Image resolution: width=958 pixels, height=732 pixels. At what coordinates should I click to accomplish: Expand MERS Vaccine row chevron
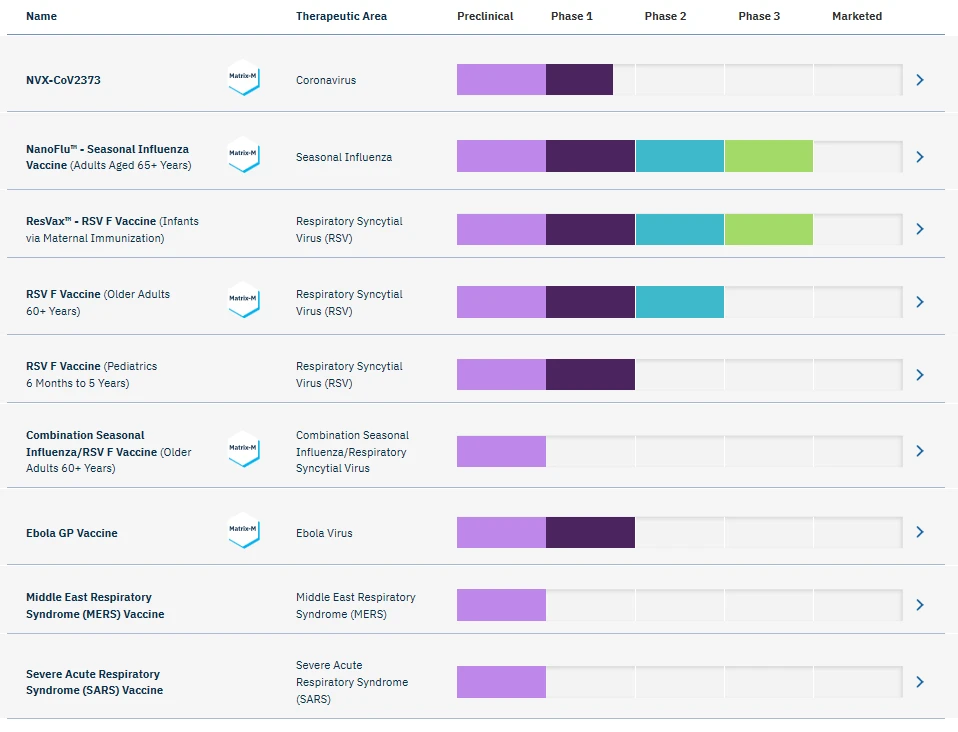pos(920,605)
